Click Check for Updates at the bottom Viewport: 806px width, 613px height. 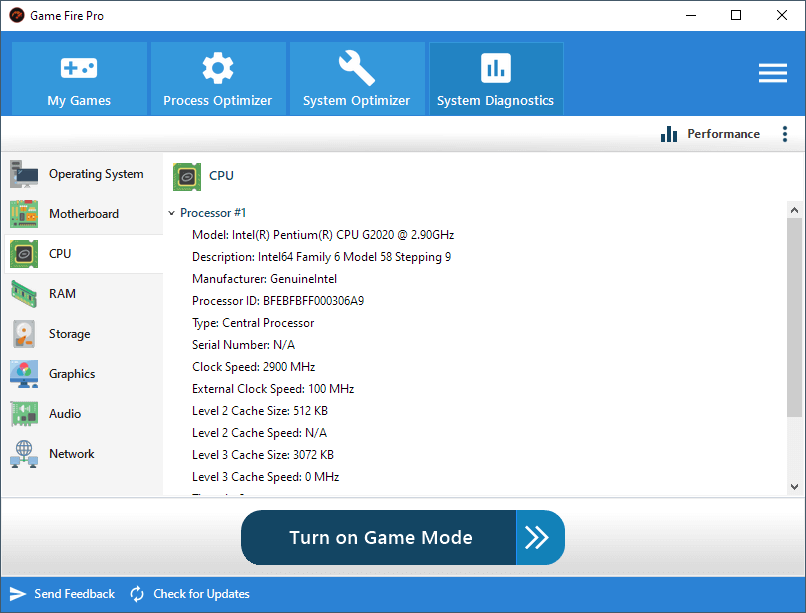point(190,593)
